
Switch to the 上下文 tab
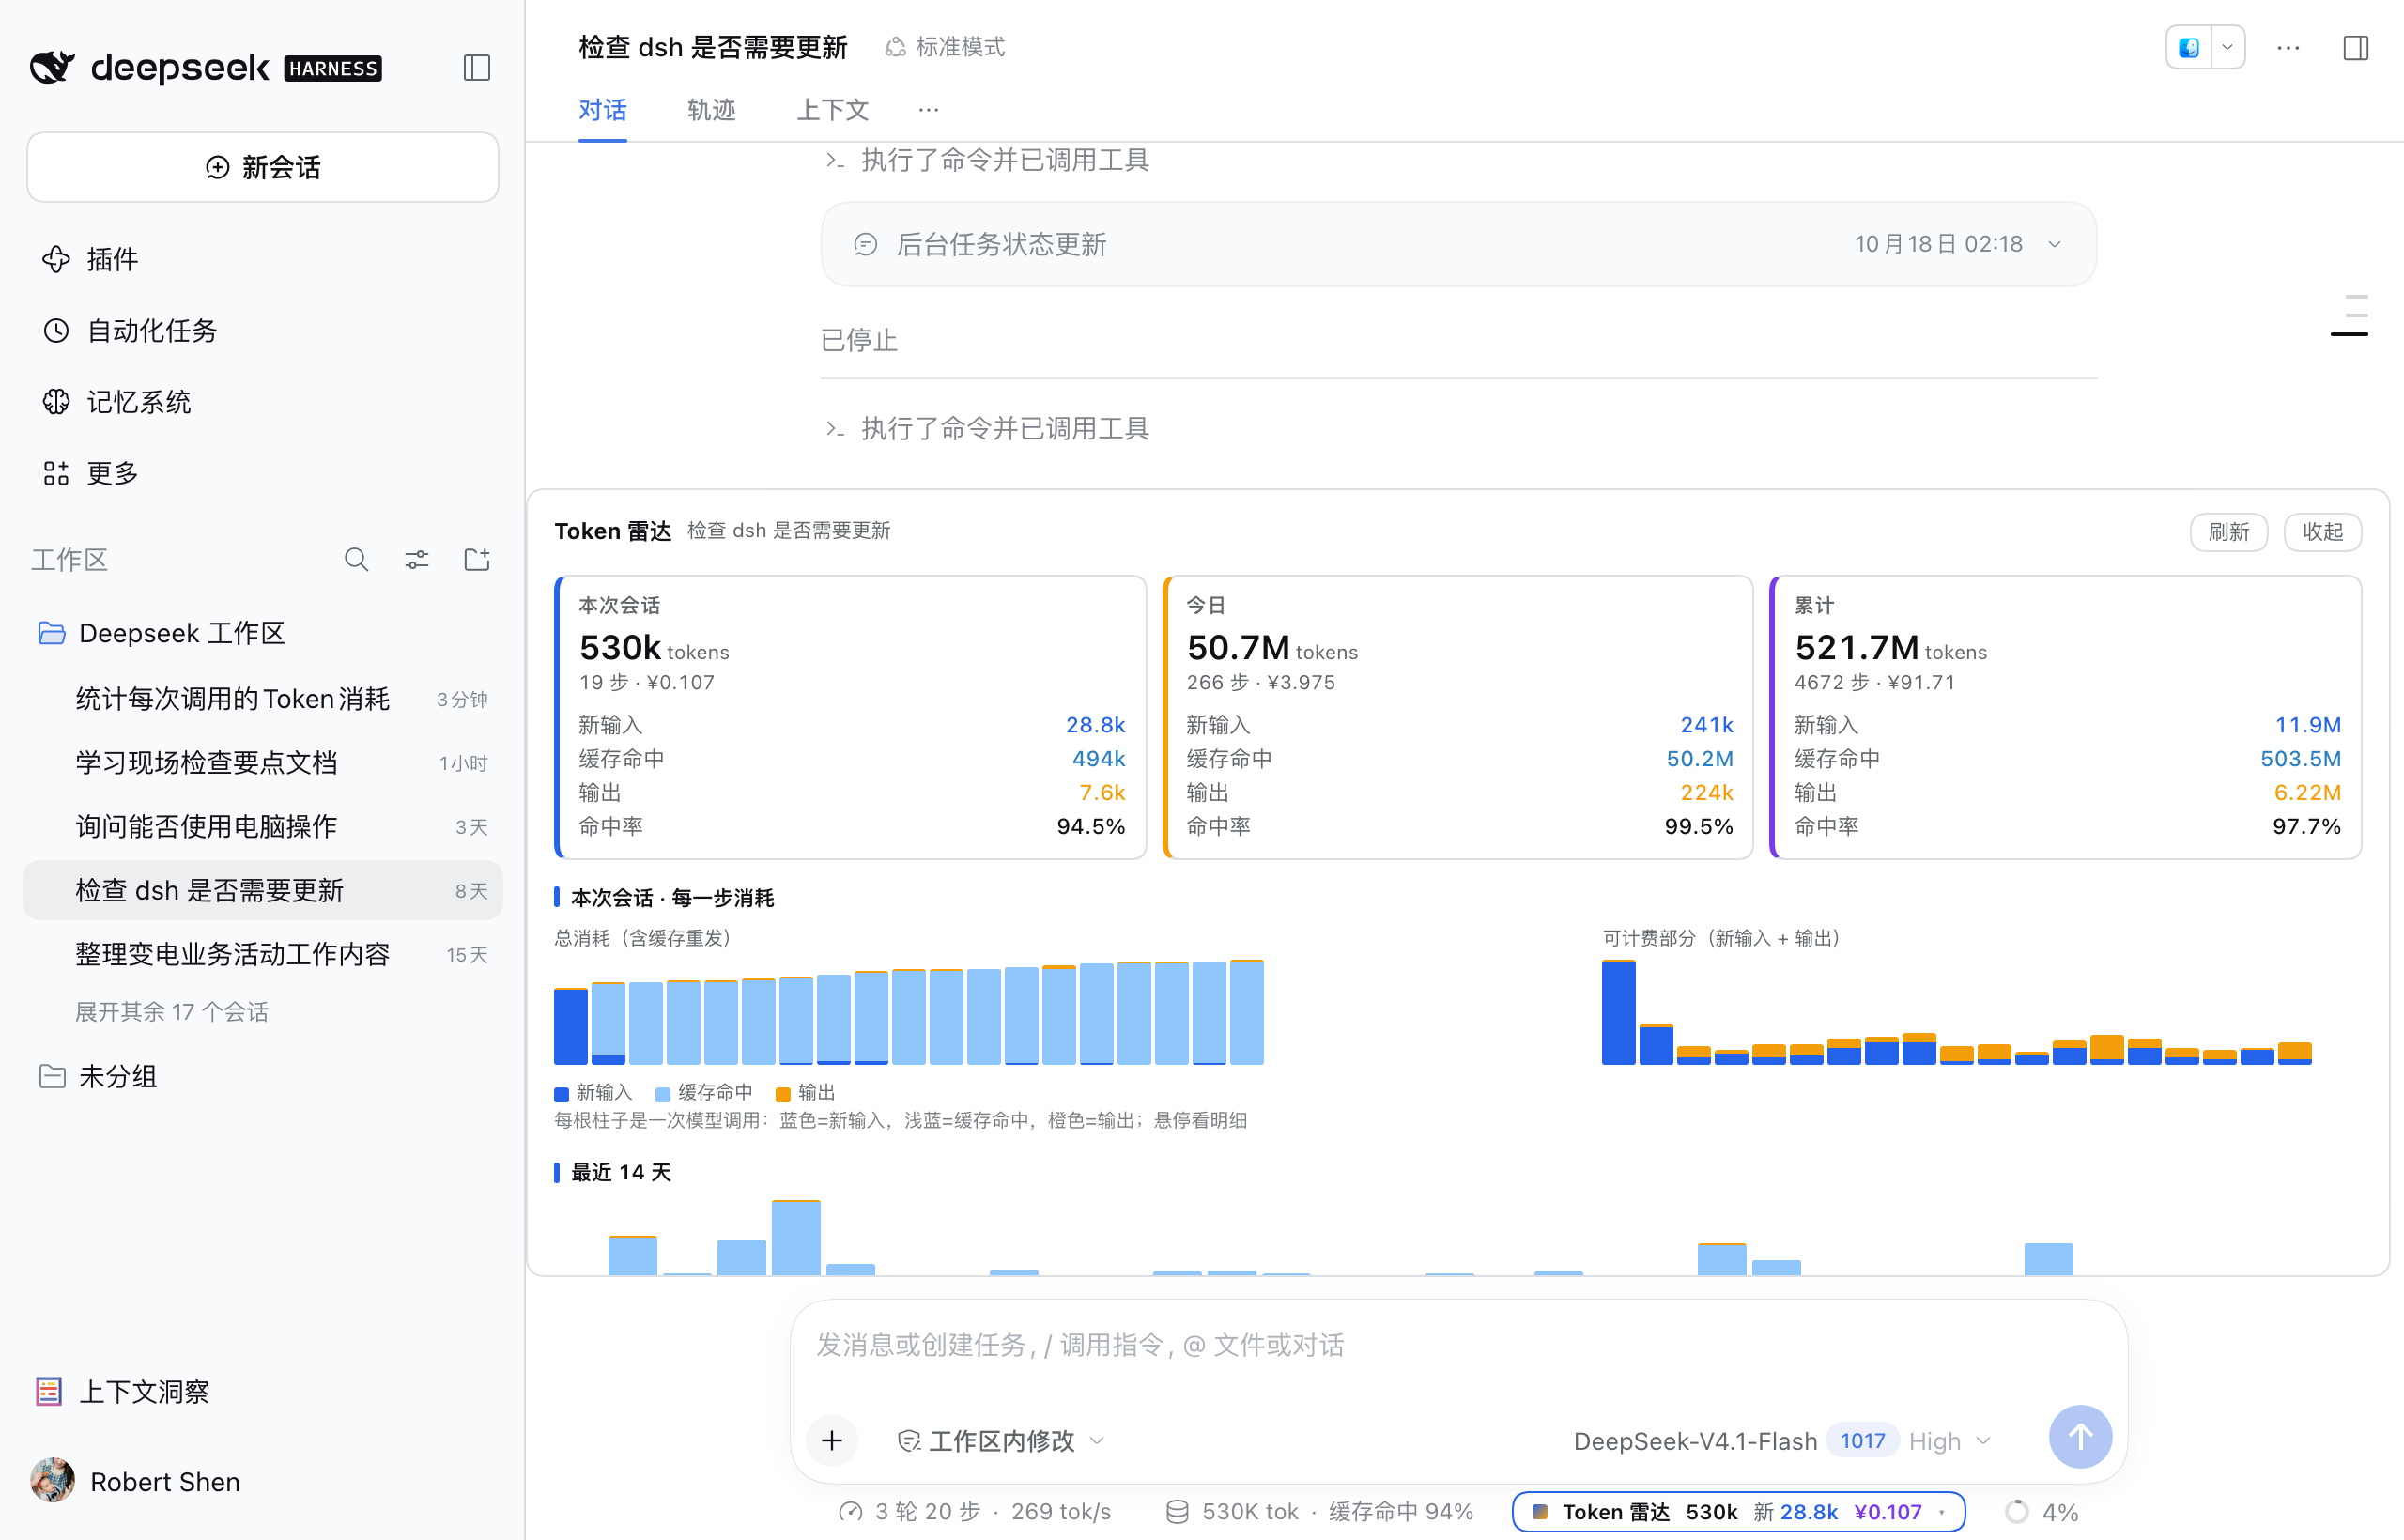[x=832, y=110]
